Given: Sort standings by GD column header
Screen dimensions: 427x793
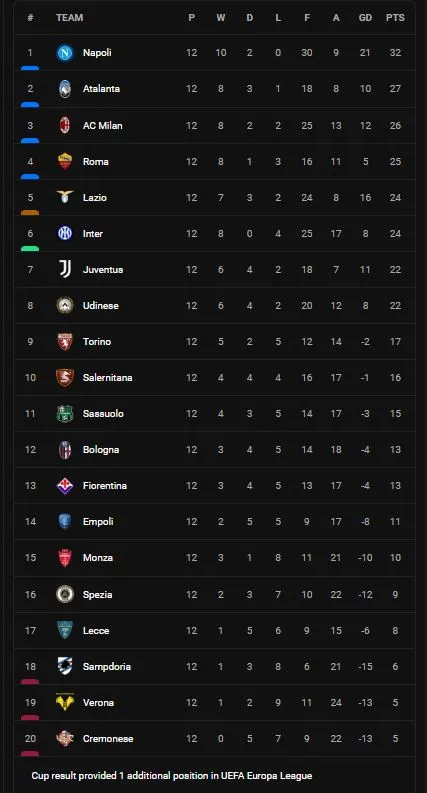Looking at the screenshot, I should pos(365,18).
